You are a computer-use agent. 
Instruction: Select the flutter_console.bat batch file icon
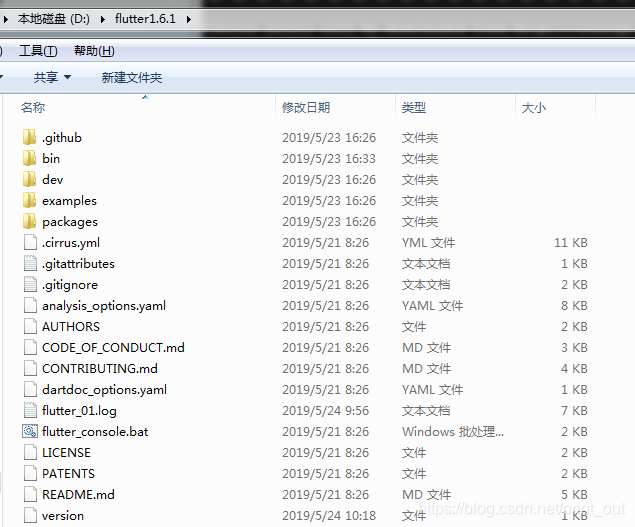[30, 431]
